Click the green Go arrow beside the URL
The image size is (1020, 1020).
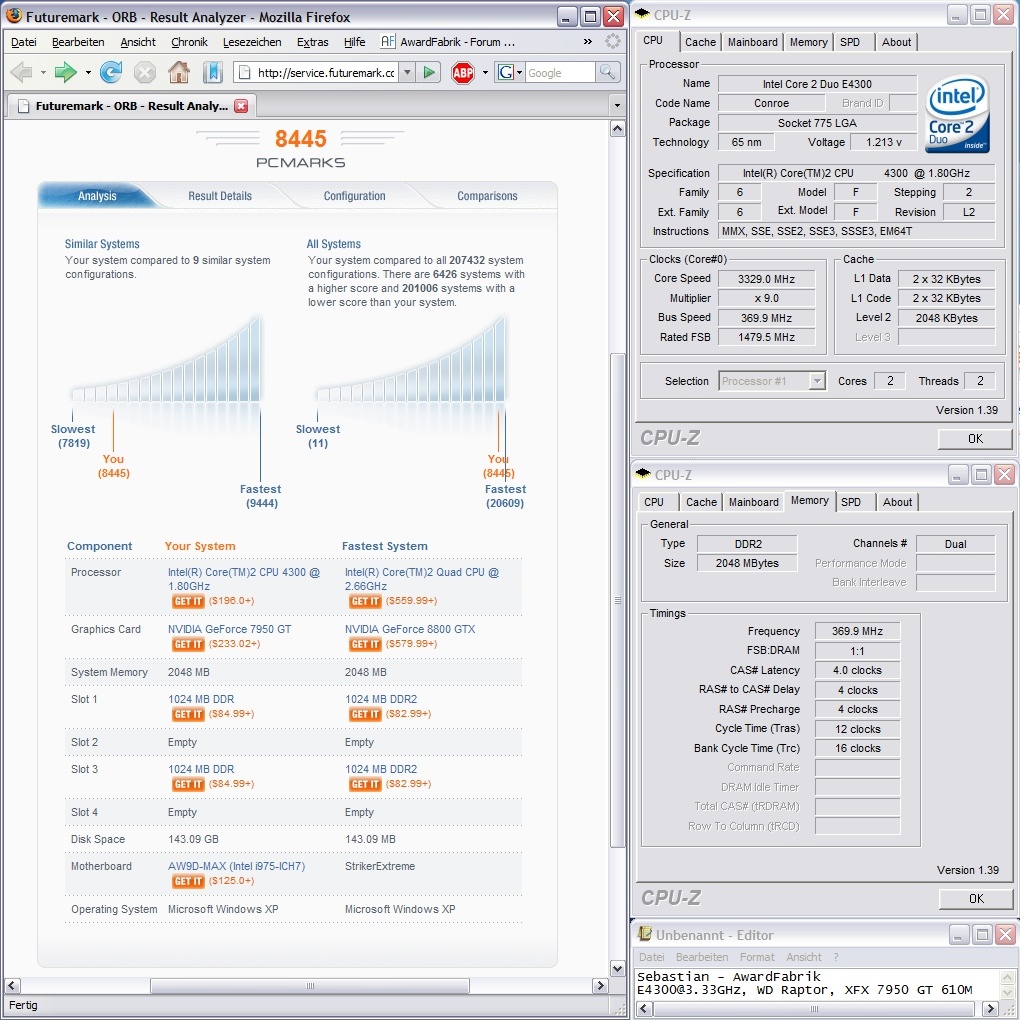click(x=429, y=72)
